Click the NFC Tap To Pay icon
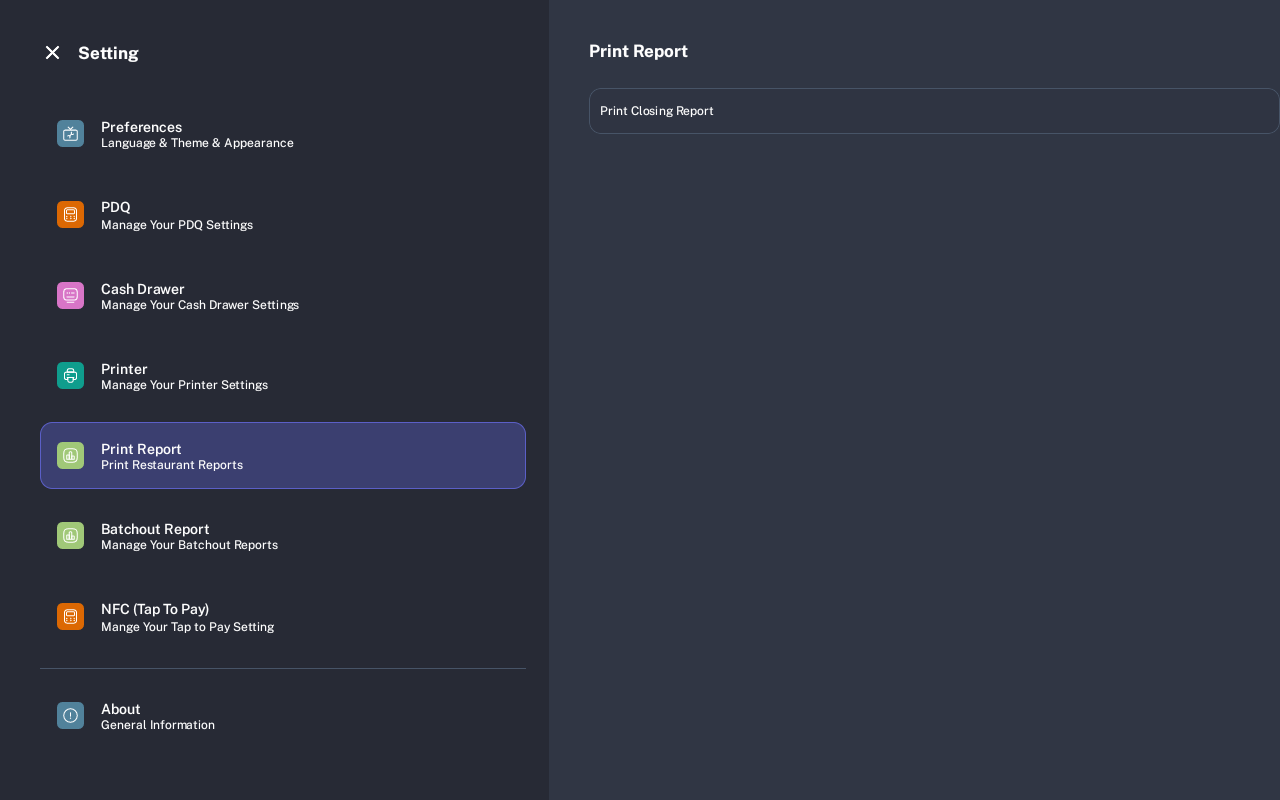Viewport: 1280px width, 800px height. coord(70,616)
